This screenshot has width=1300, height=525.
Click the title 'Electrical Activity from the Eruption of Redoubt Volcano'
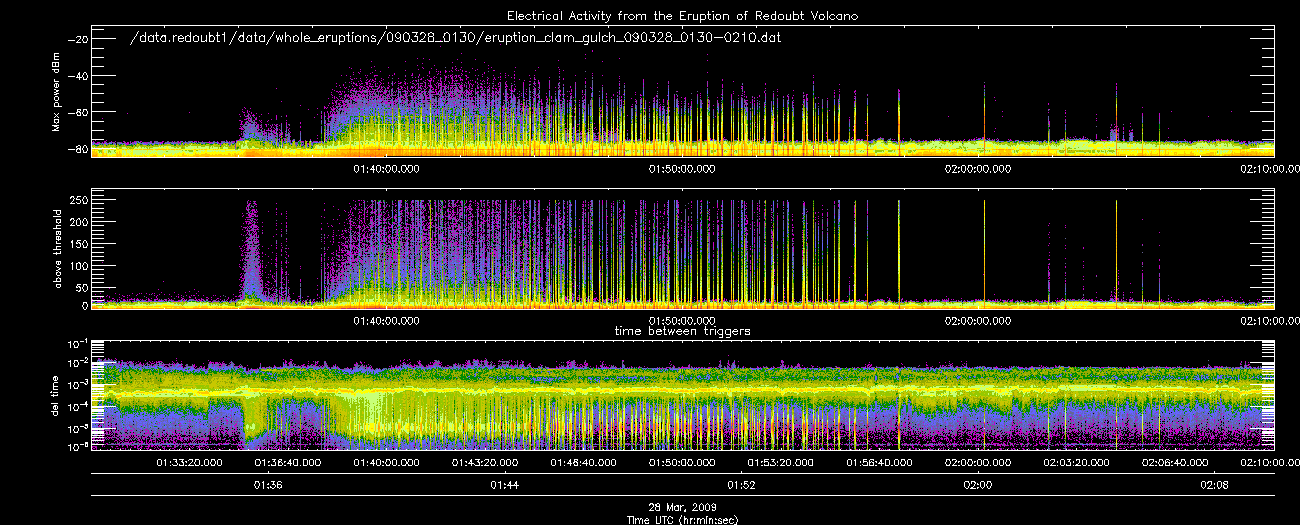point(682,16)
